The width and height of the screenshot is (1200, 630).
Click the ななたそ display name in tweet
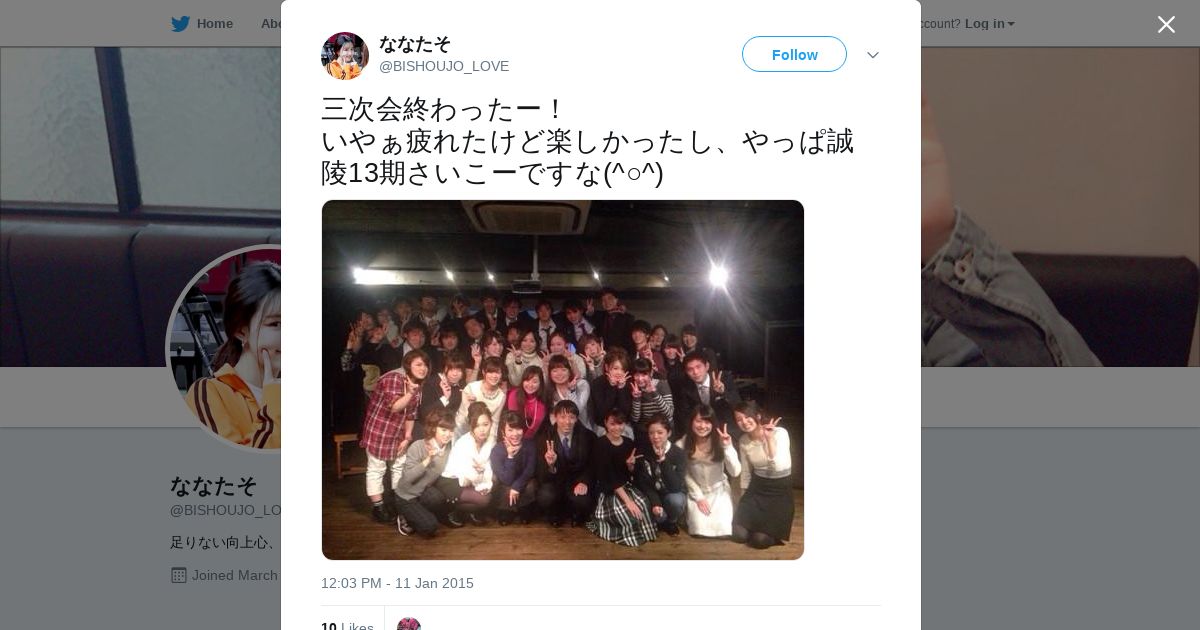(415, 43)
